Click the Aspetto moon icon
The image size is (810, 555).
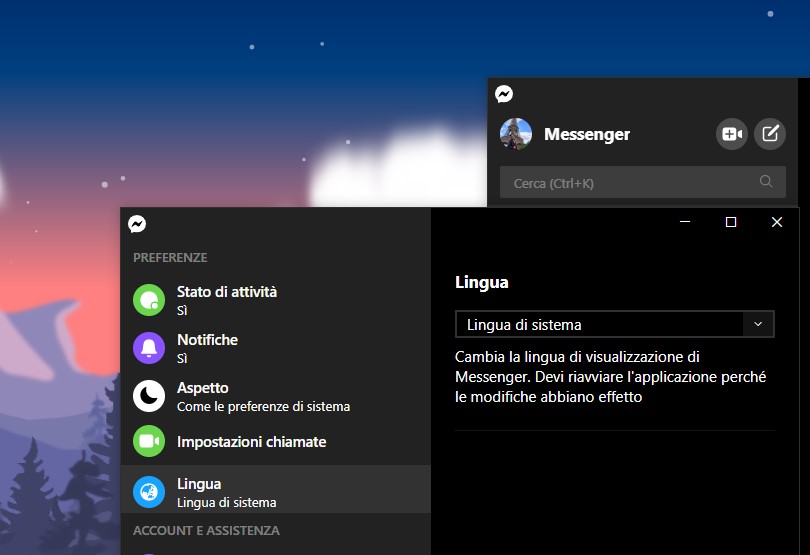tap(149, 396)
